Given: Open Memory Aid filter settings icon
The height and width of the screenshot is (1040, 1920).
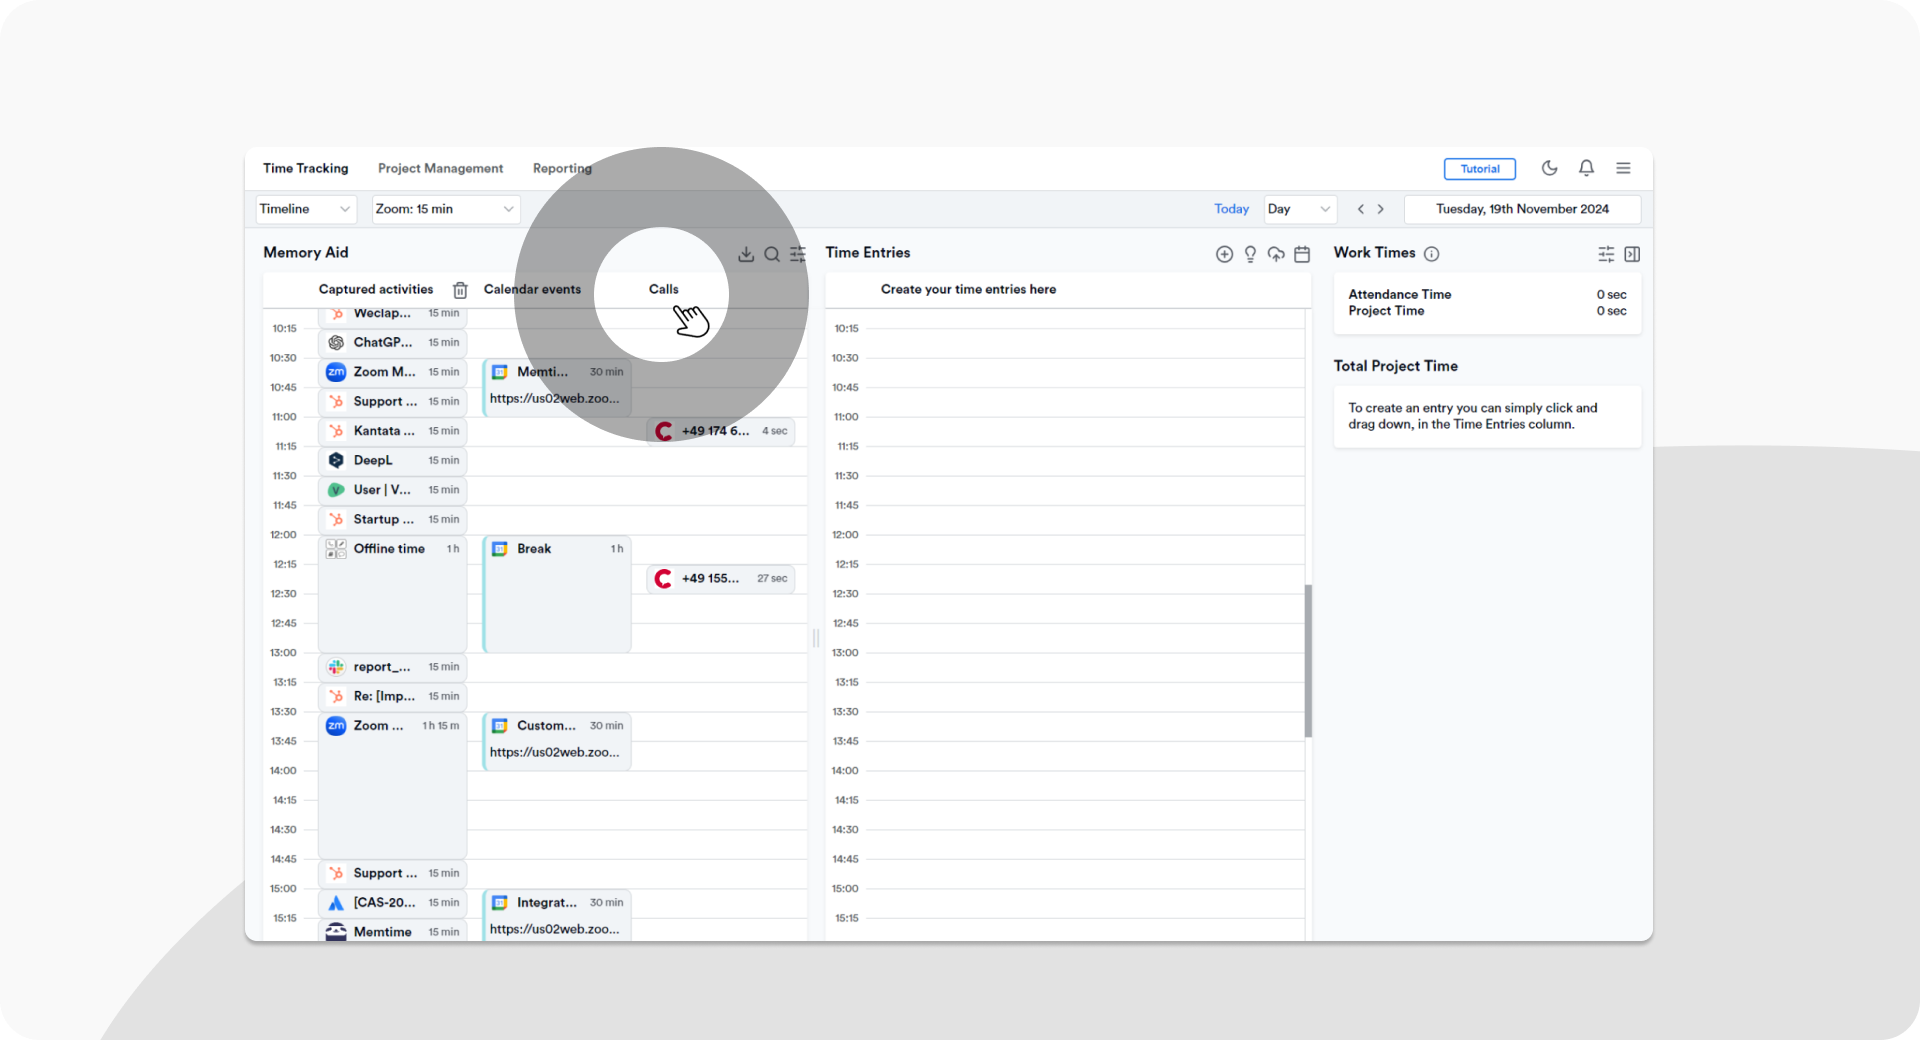Looking at the screenshot, I should tap(798, 254).
